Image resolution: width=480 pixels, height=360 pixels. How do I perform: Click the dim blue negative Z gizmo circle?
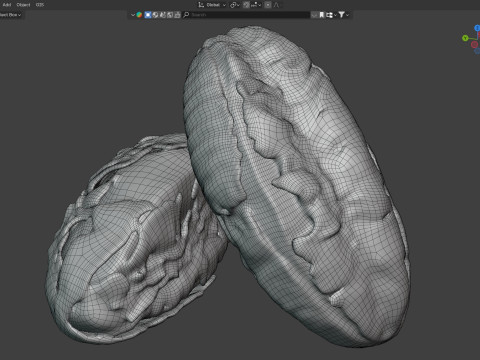pyautogui.click(x=477, y=51)
